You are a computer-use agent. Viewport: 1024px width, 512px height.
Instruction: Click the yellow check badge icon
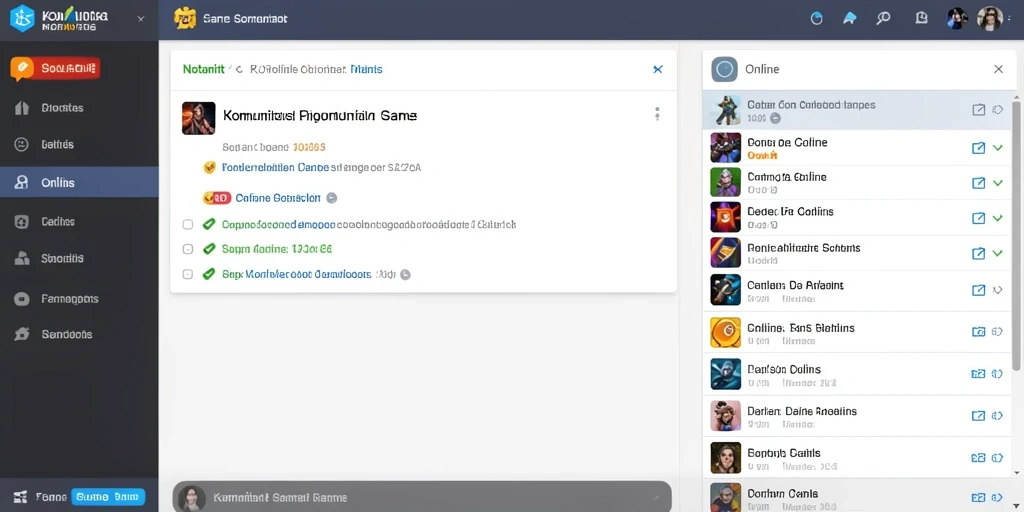coord(210,167)
